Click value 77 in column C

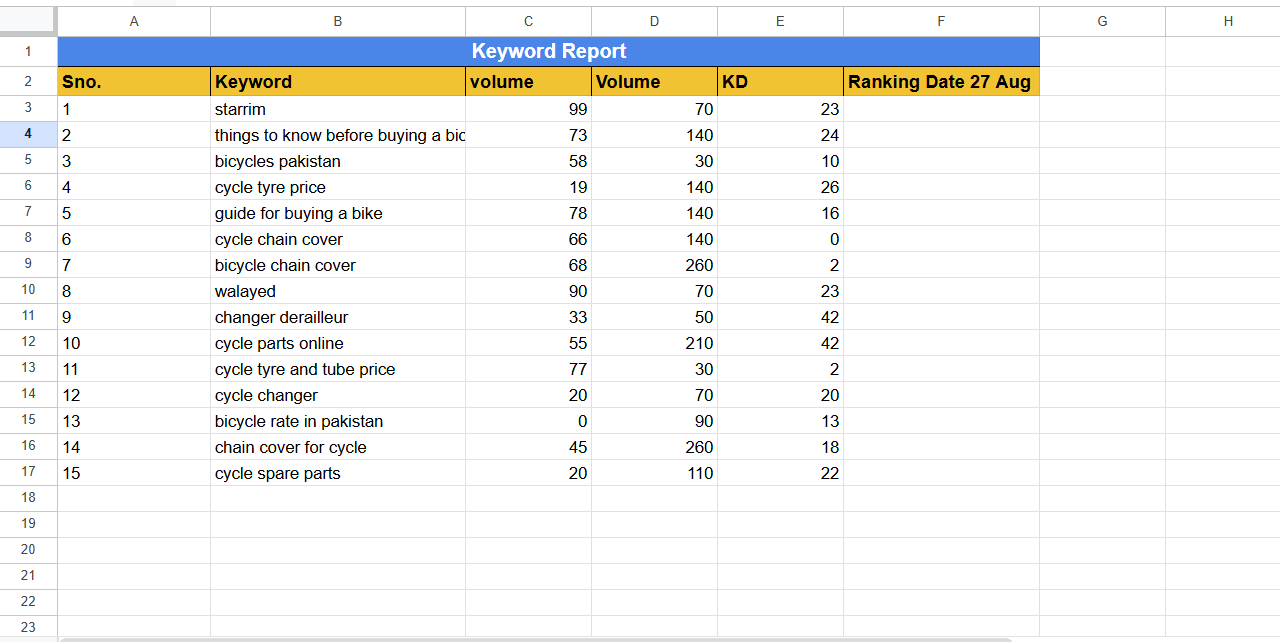pyautogui.click(x=528, y=369)
